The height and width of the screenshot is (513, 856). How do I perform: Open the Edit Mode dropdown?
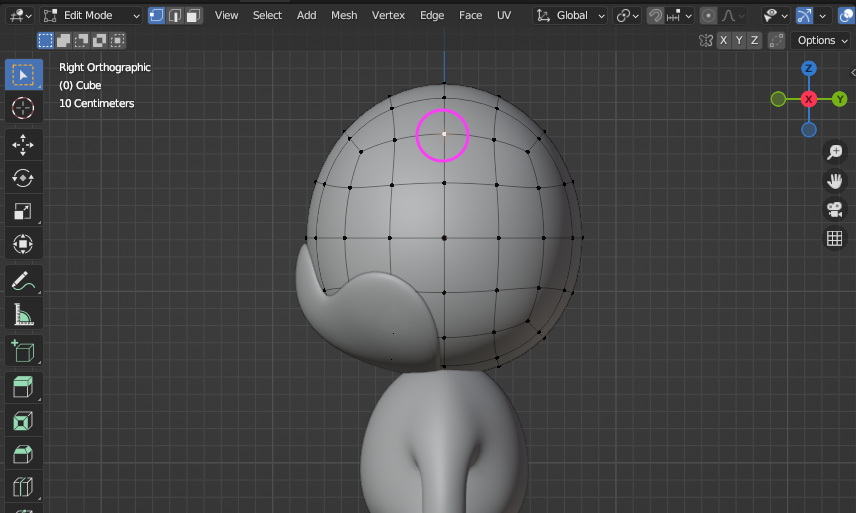(x=92, y=15)
